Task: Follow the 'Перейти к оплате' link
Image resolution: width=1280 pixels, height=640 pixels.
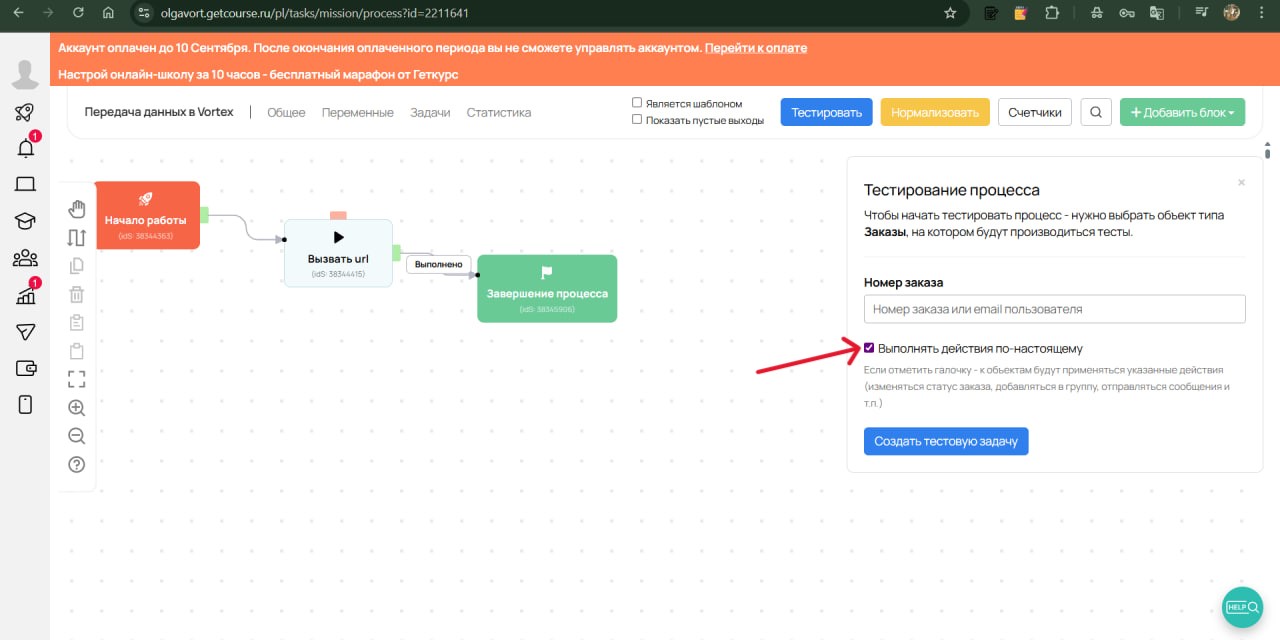Action: pyautogui.click(x=755, y=48)
